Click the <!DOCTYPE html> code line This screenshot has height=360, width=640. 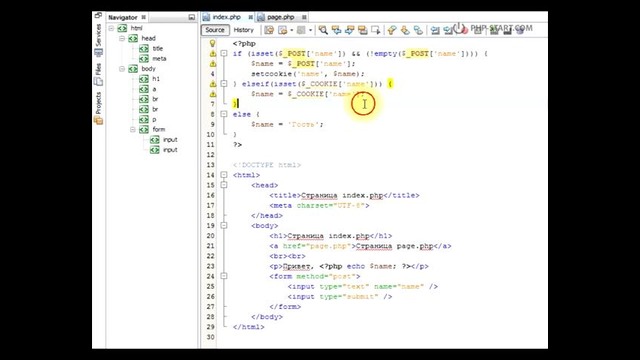coord(267,165)
